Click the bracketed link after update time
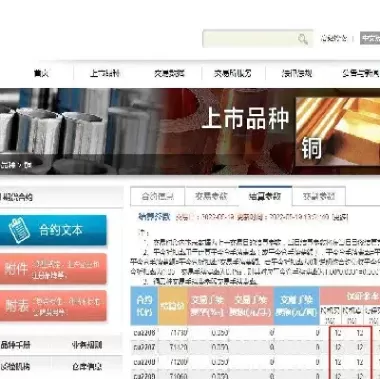The image size is (380, 379). (x=340, y=217)
